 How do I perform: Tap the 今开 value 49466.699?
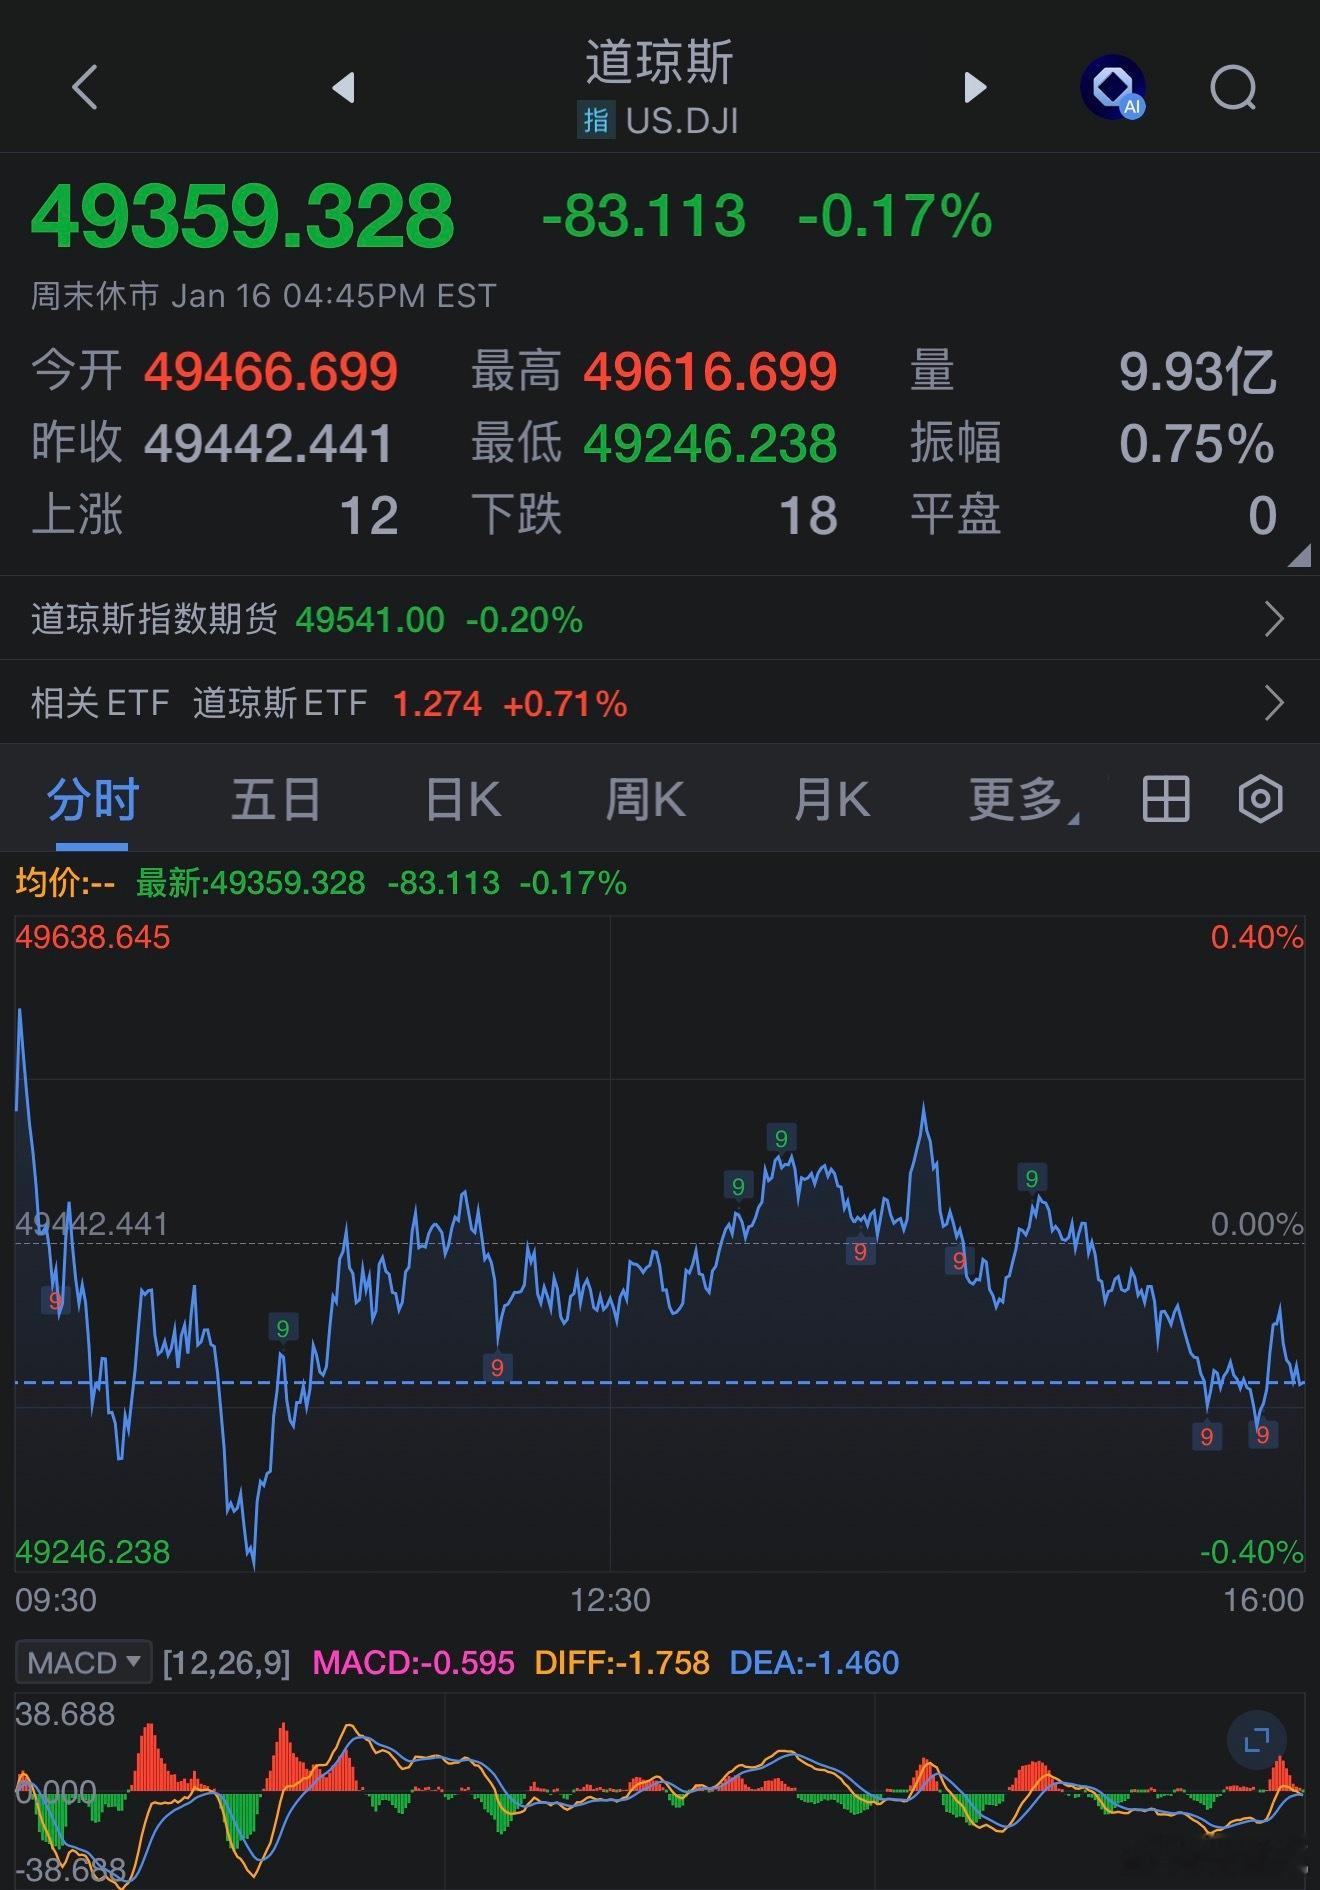(271, 371)
